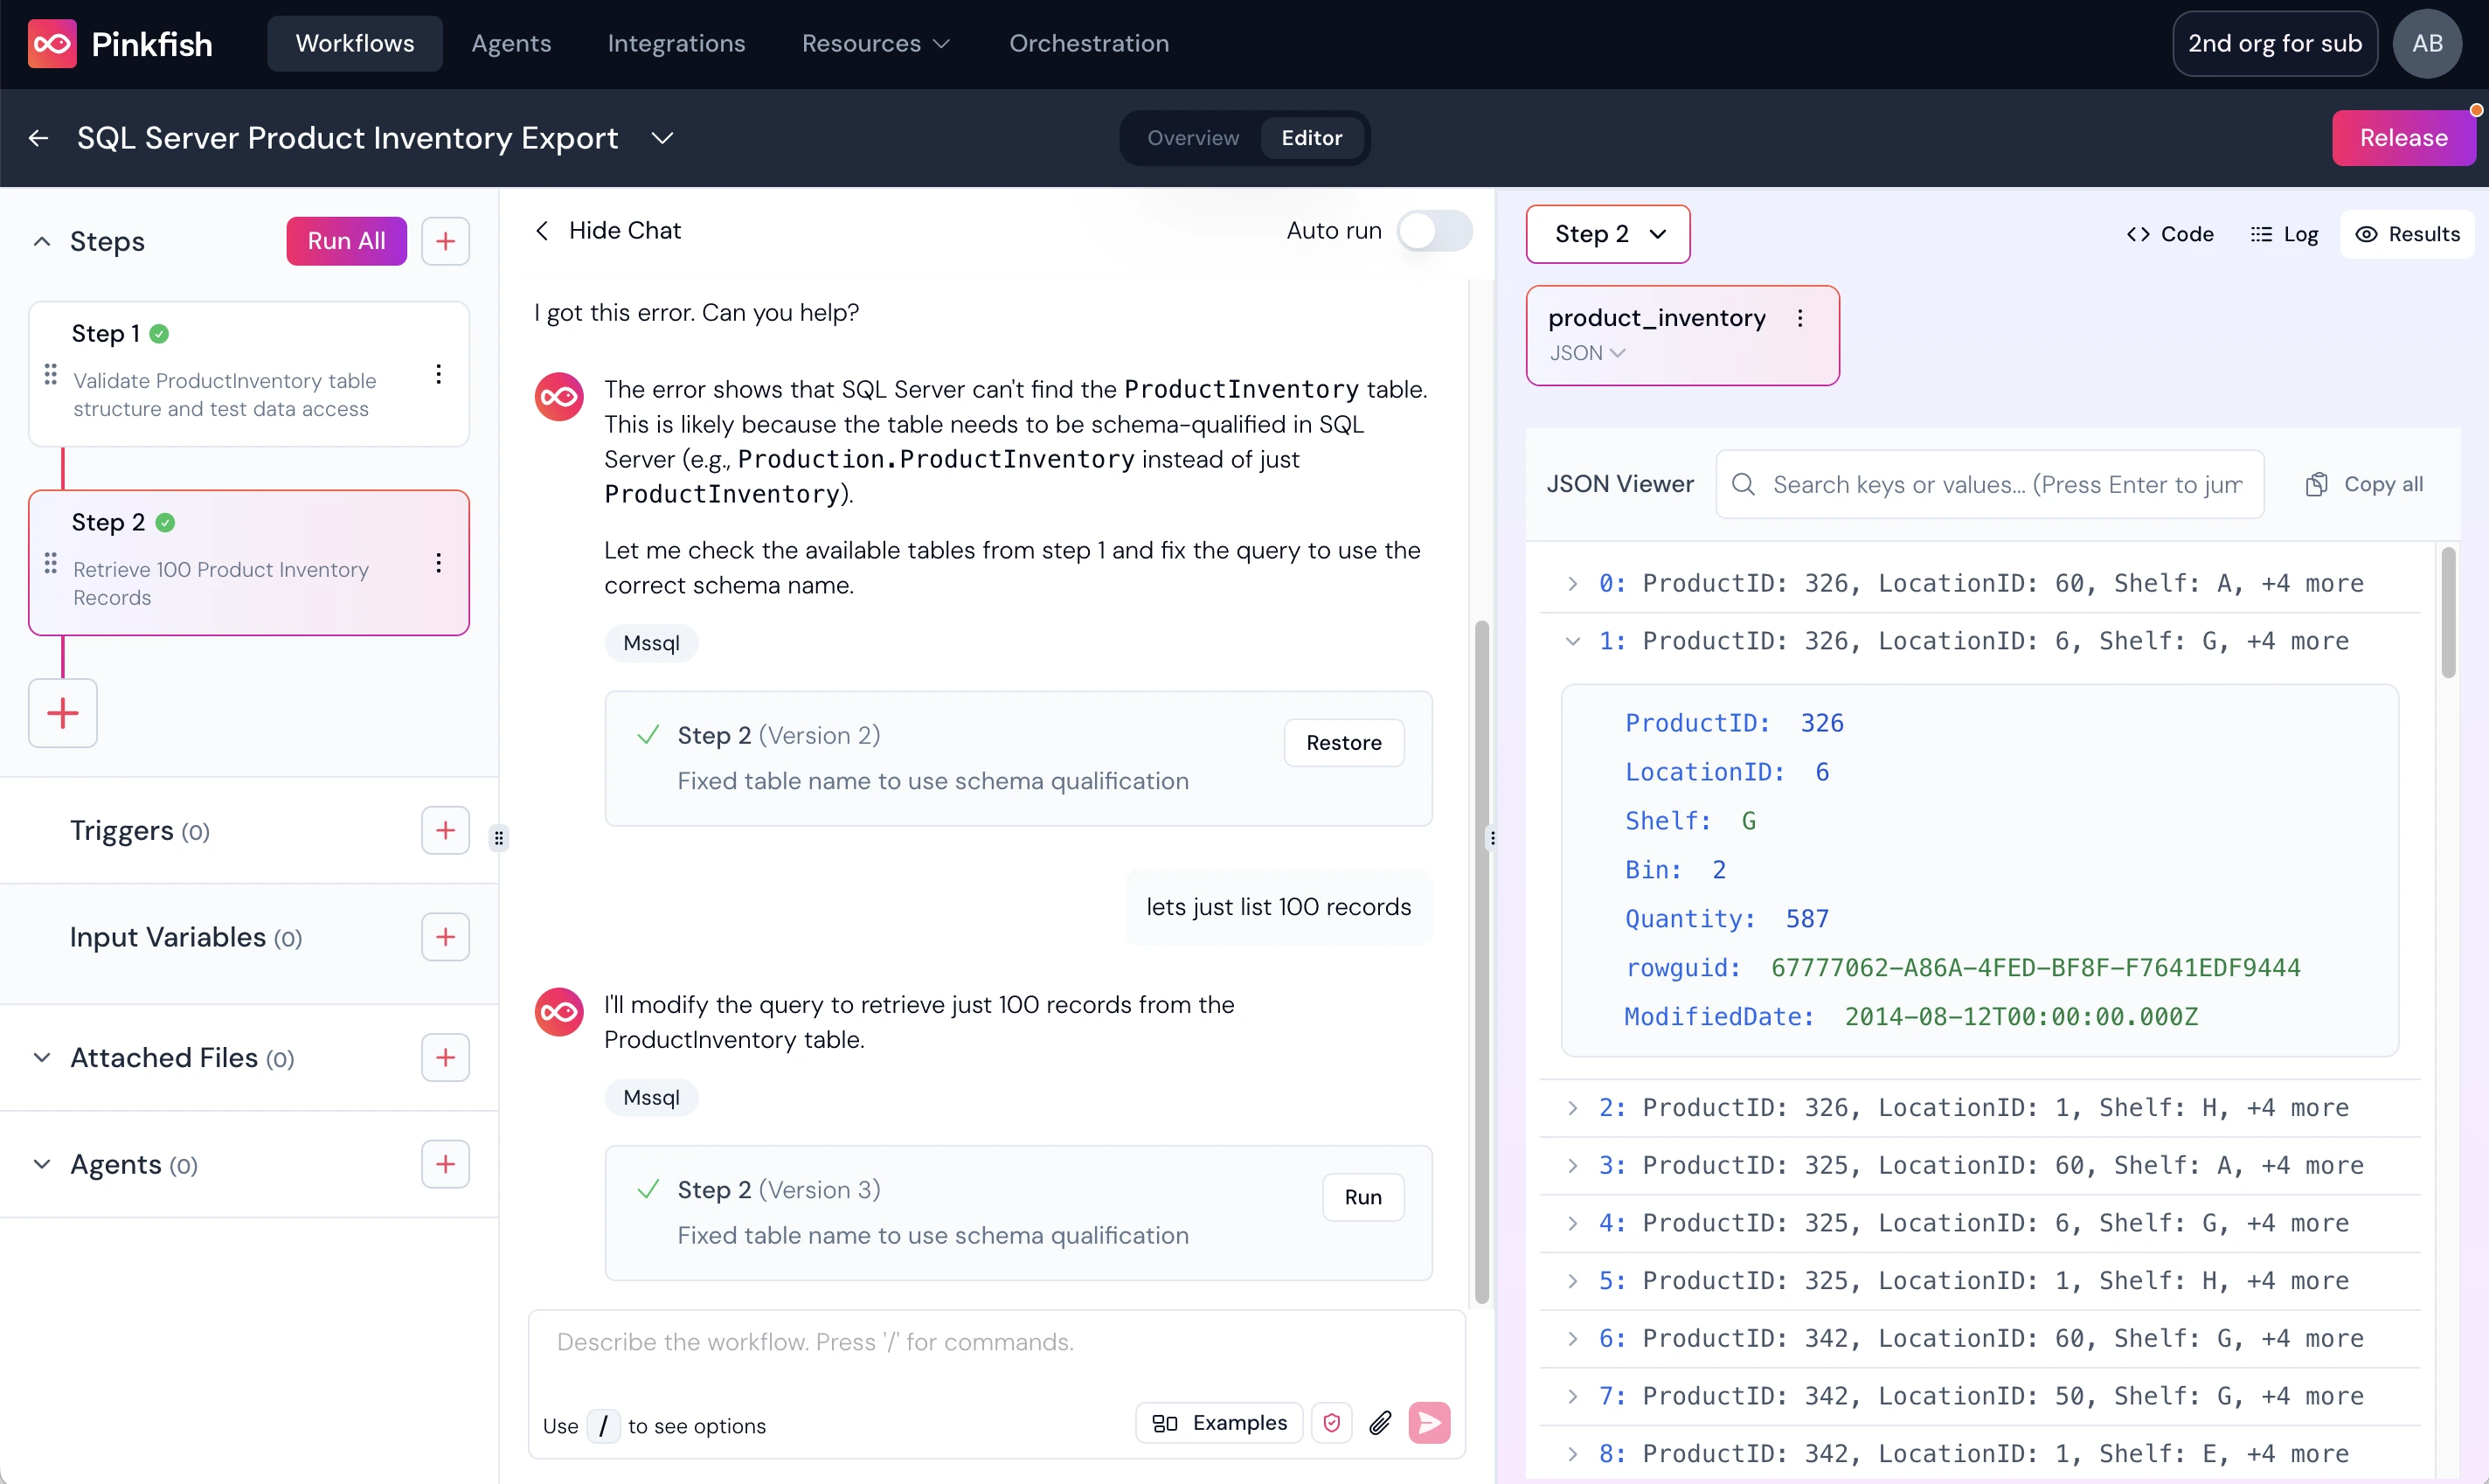Click the back arrow beside workflow title
The width and height of the screenshot is (2489, 1484).
pyautogui.click(x=39, y=138)
